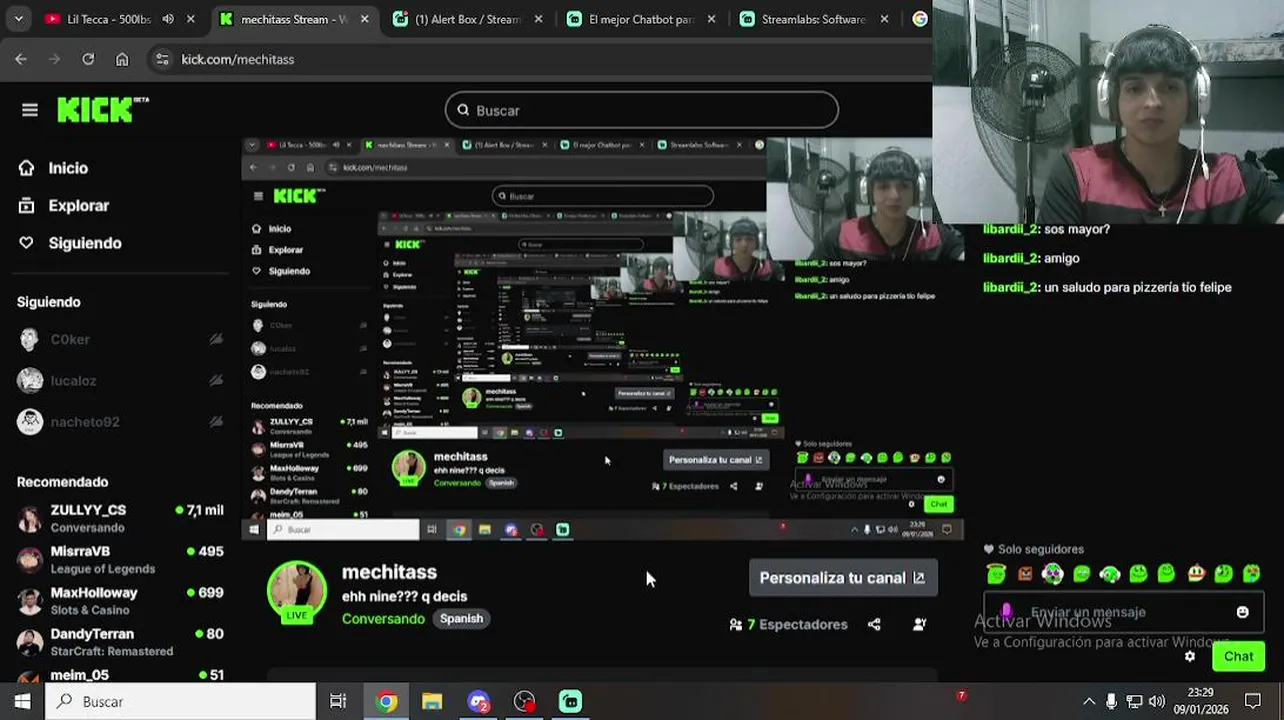This screenshot has height=720, width=1284.
Task: Switch to the Alert Box / Streamlabs tab
Action: point(468,19)
